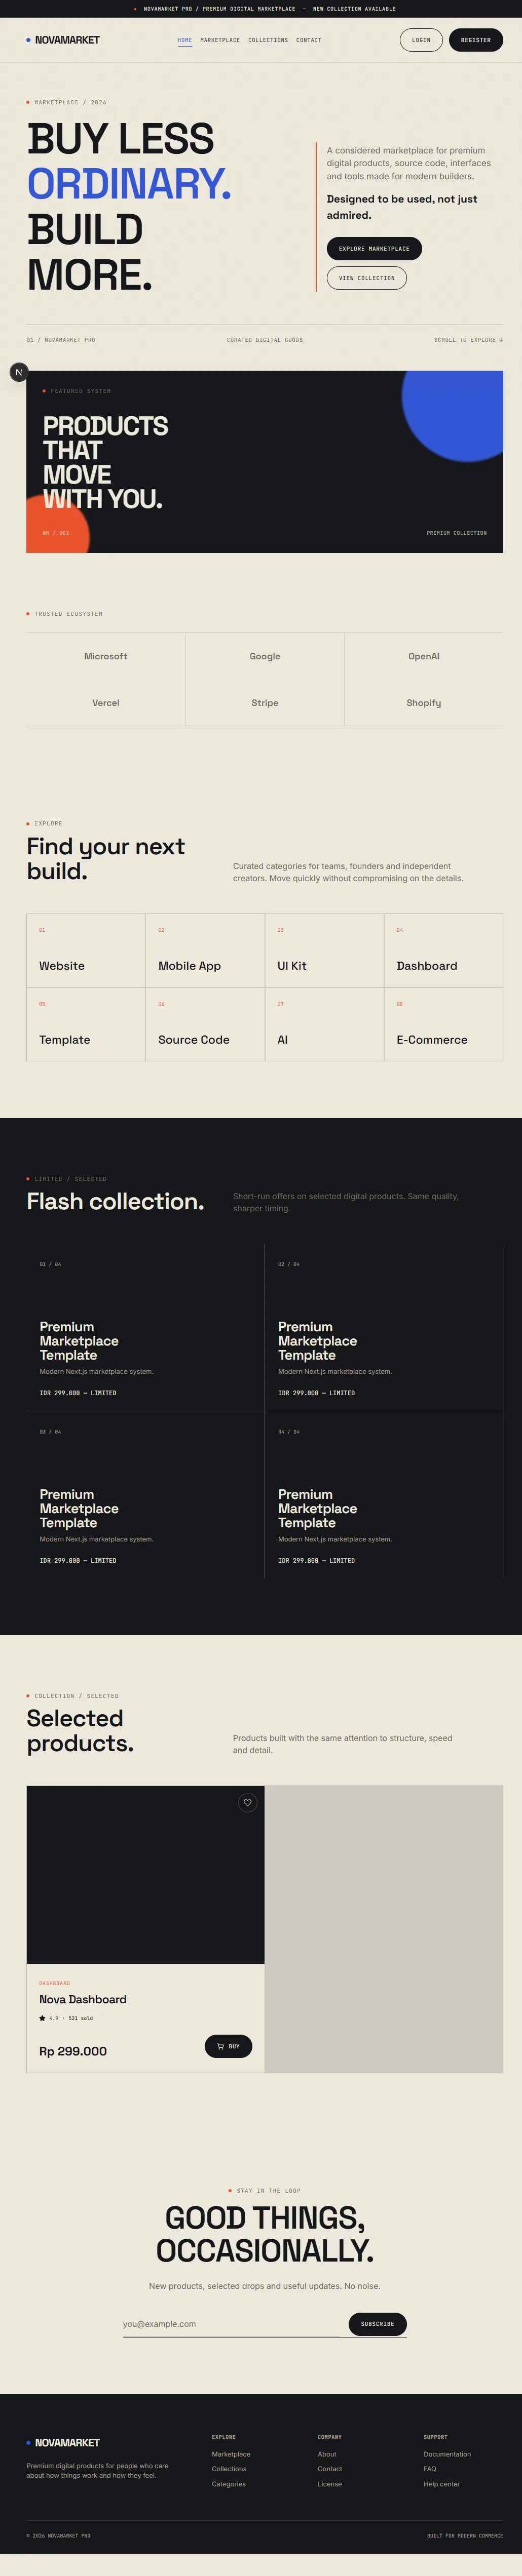Click the REGISTER button

point(476,40)
